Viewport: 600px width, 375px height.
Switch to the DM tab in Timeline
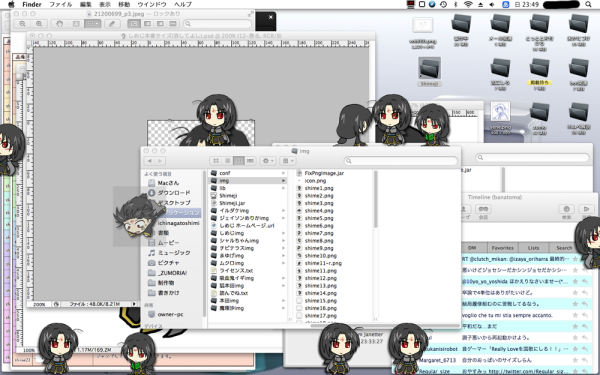click(x=472, y=248)
